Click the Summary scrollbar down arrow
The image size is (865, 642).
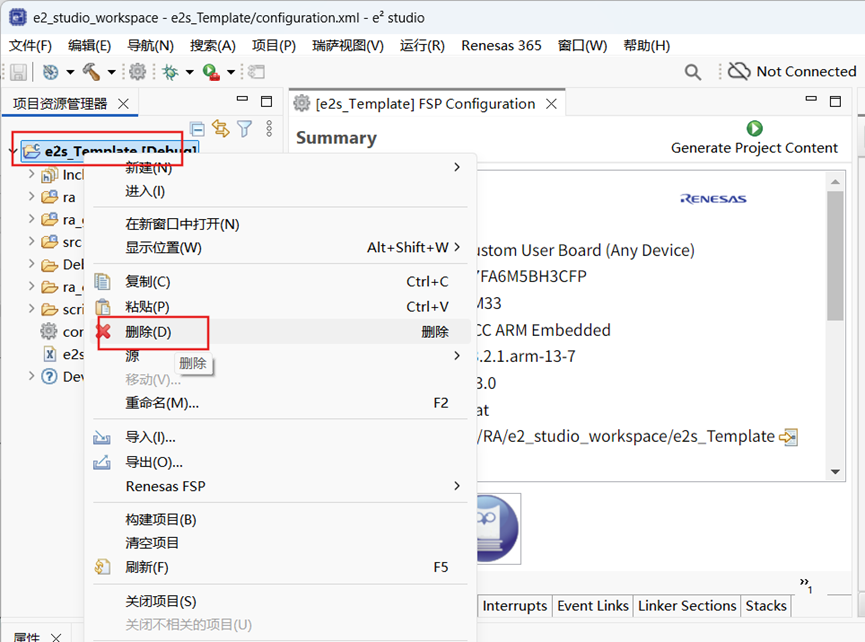click(x=835, y=472)
